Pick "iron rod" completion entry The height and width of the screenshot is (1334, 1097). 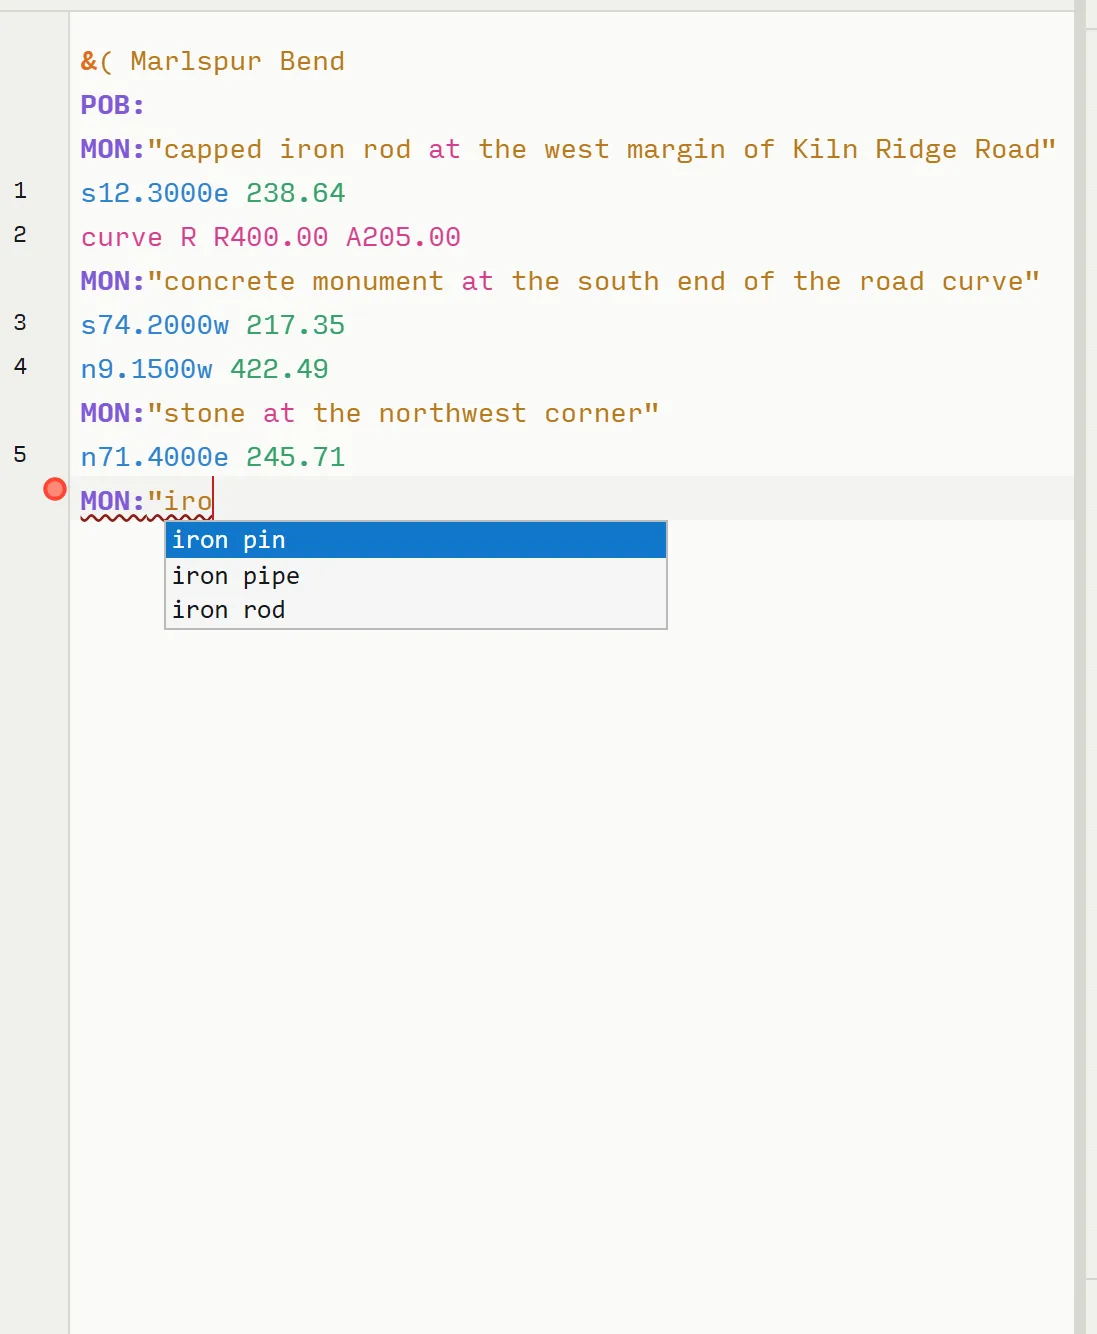coord(415,610)
